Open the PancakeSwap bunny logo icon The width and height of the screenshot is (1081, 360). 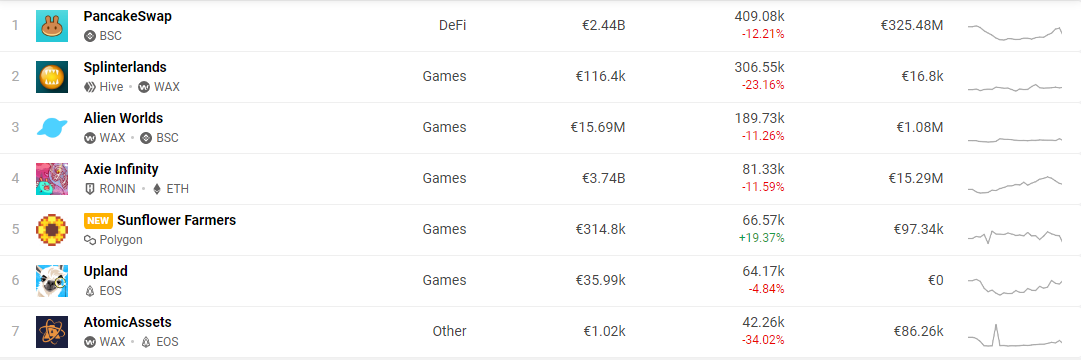click(x=52, y=26)
